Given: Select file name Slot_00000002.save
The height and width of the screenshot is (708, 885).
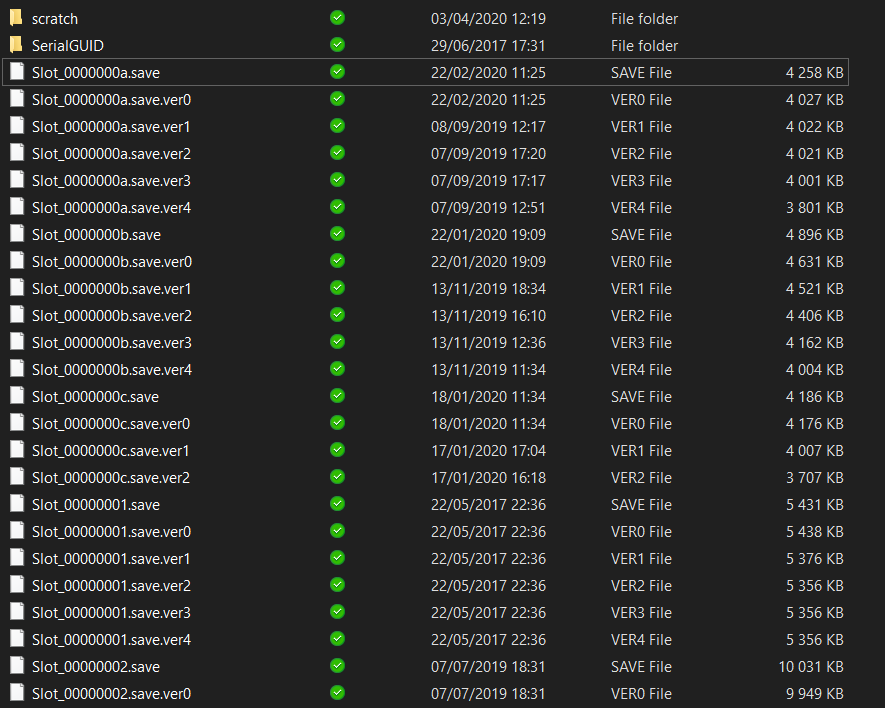Looking at the screenshot, I should tap(96, 667).
